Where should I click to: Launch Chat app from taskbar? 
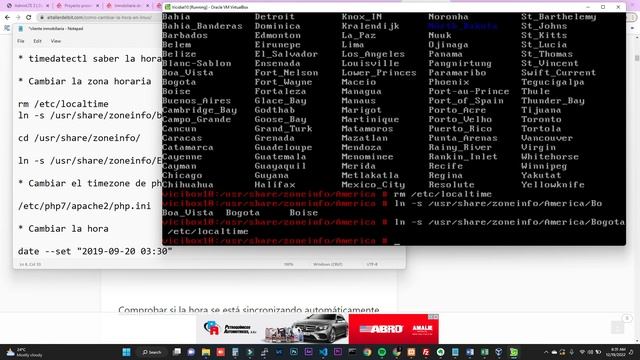[x=191, y=352]
